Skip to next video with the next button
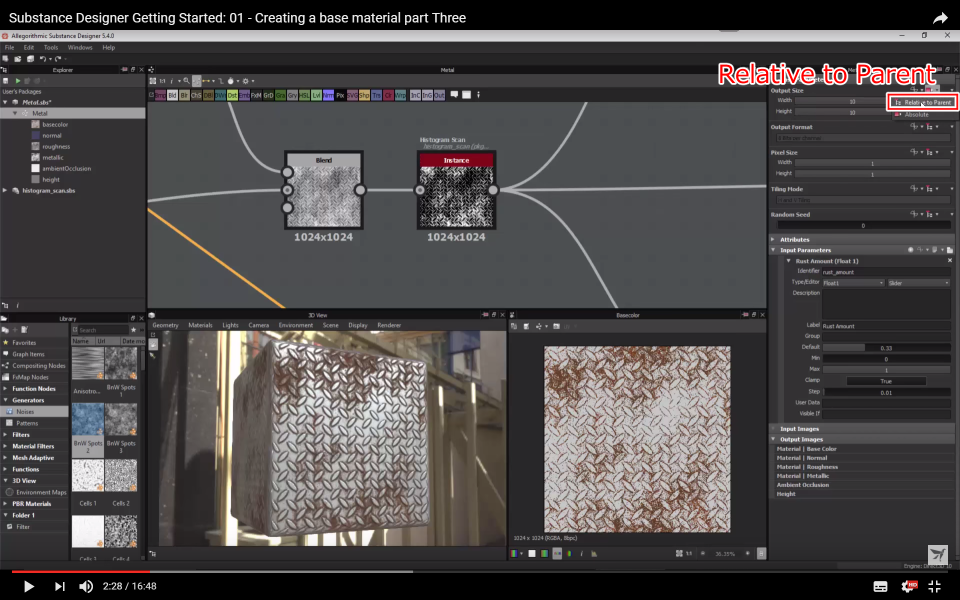This screenshot has height=600, width=960. coord(59,586)
